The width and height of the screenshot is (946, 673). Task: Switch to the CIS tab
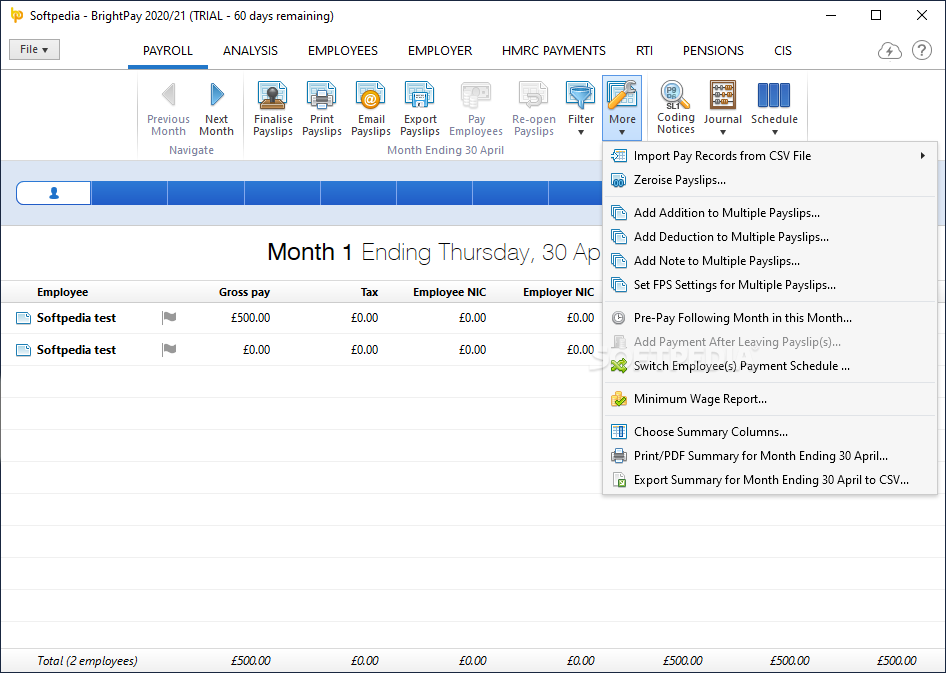point(783,51)
